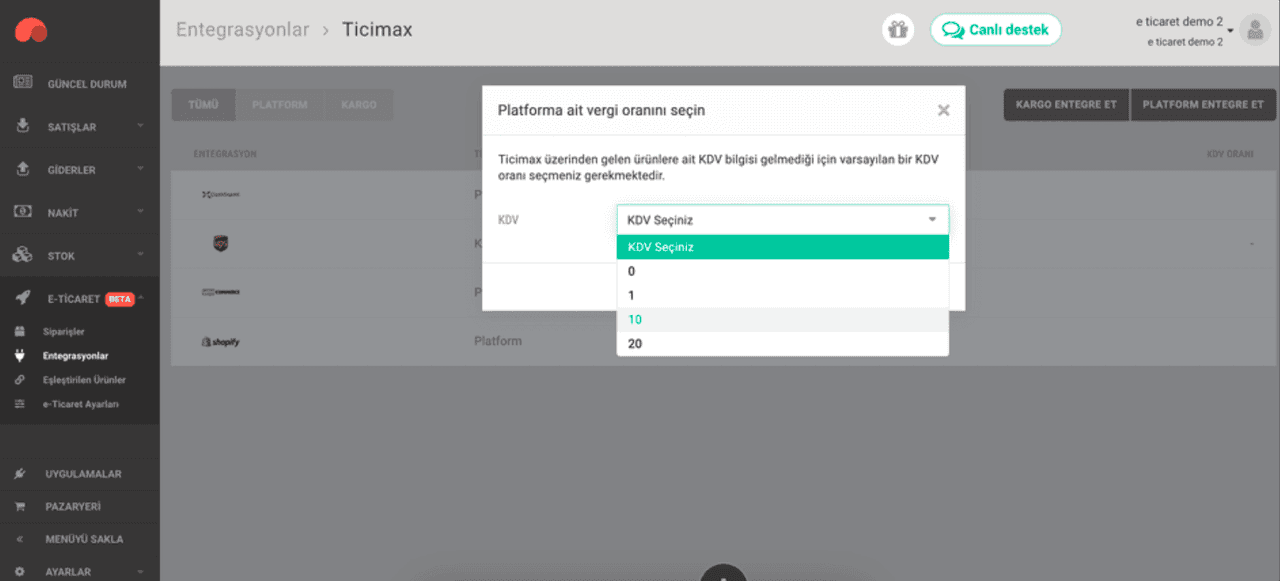Click the Satışlar download icon
This screenshot has width=1280, height=581.
[22, 126]
